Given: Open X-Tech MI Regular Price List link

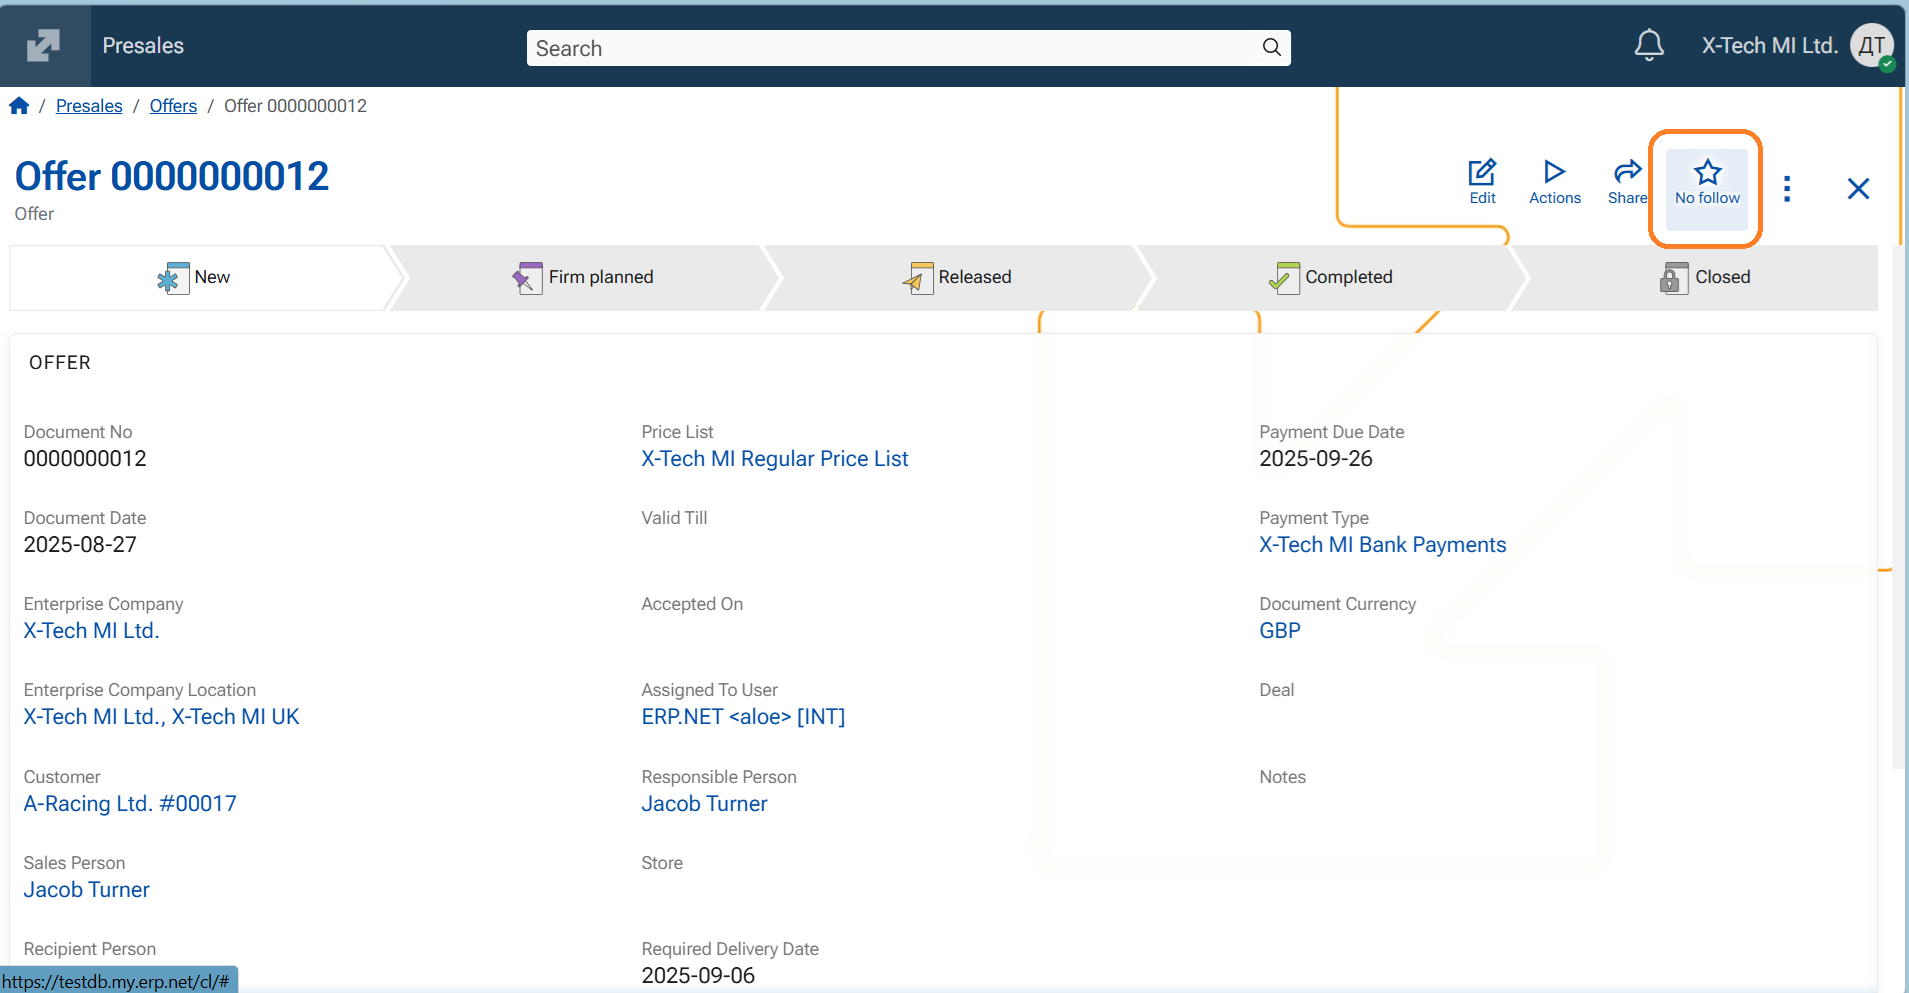Looking at the screenshot, I should tap(774, 459).
